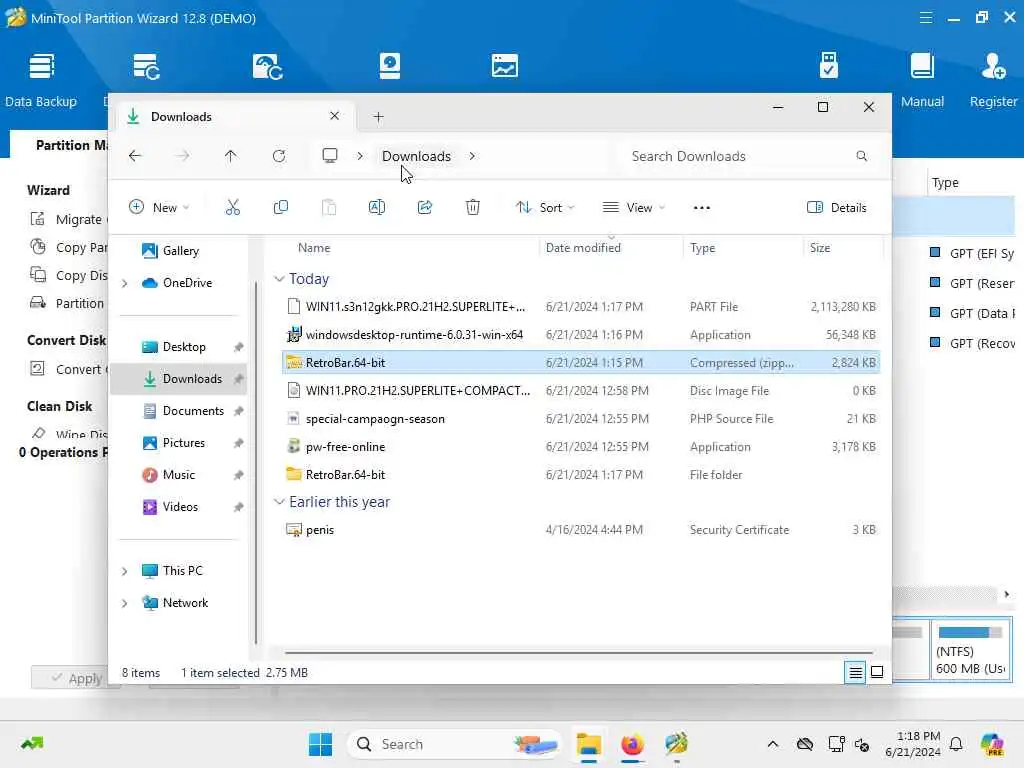Switch to details list view layout
Image resolution: width=1024 pixels, height=768 pixels.
[856, 672]
